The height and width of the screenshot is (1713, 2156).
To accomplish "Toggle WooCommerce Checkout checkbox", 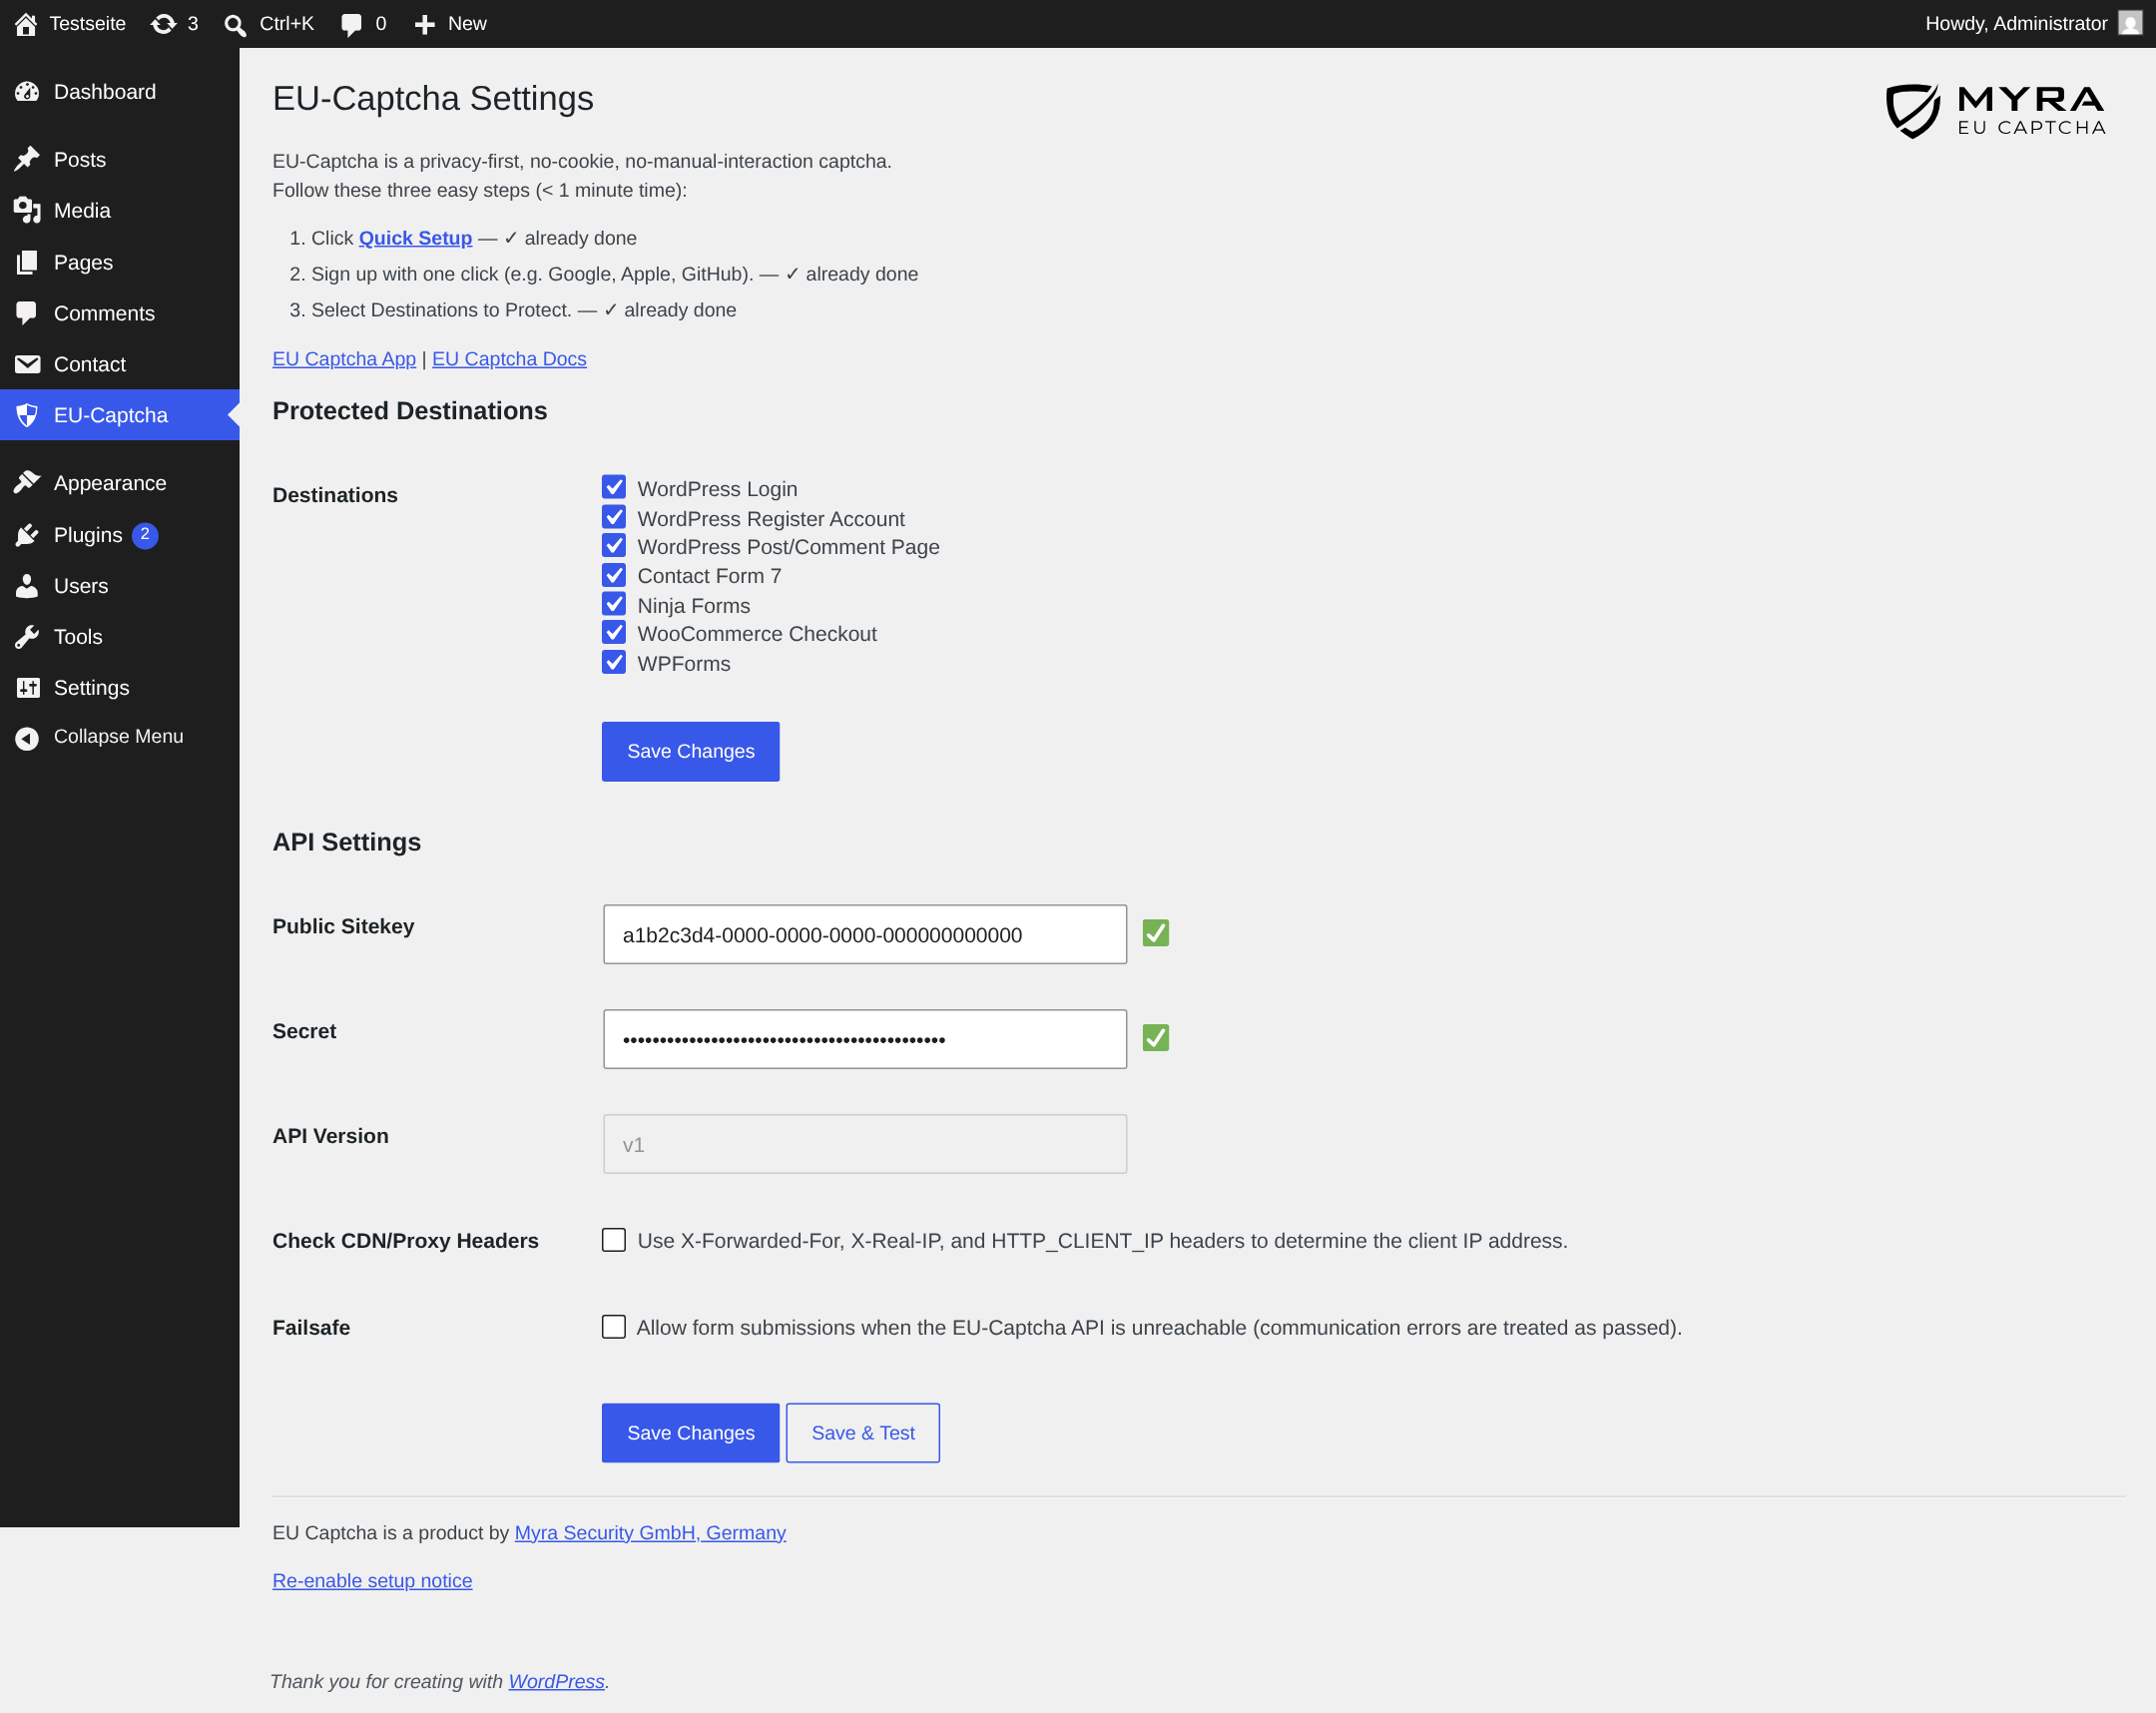I will [x=614, y=633].
